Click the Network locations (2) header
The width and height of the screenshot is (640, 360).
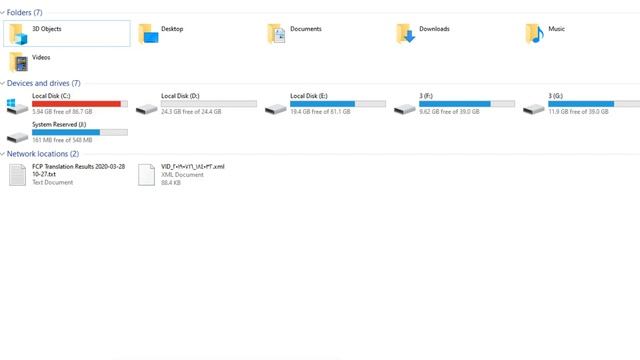click(43, 154)
